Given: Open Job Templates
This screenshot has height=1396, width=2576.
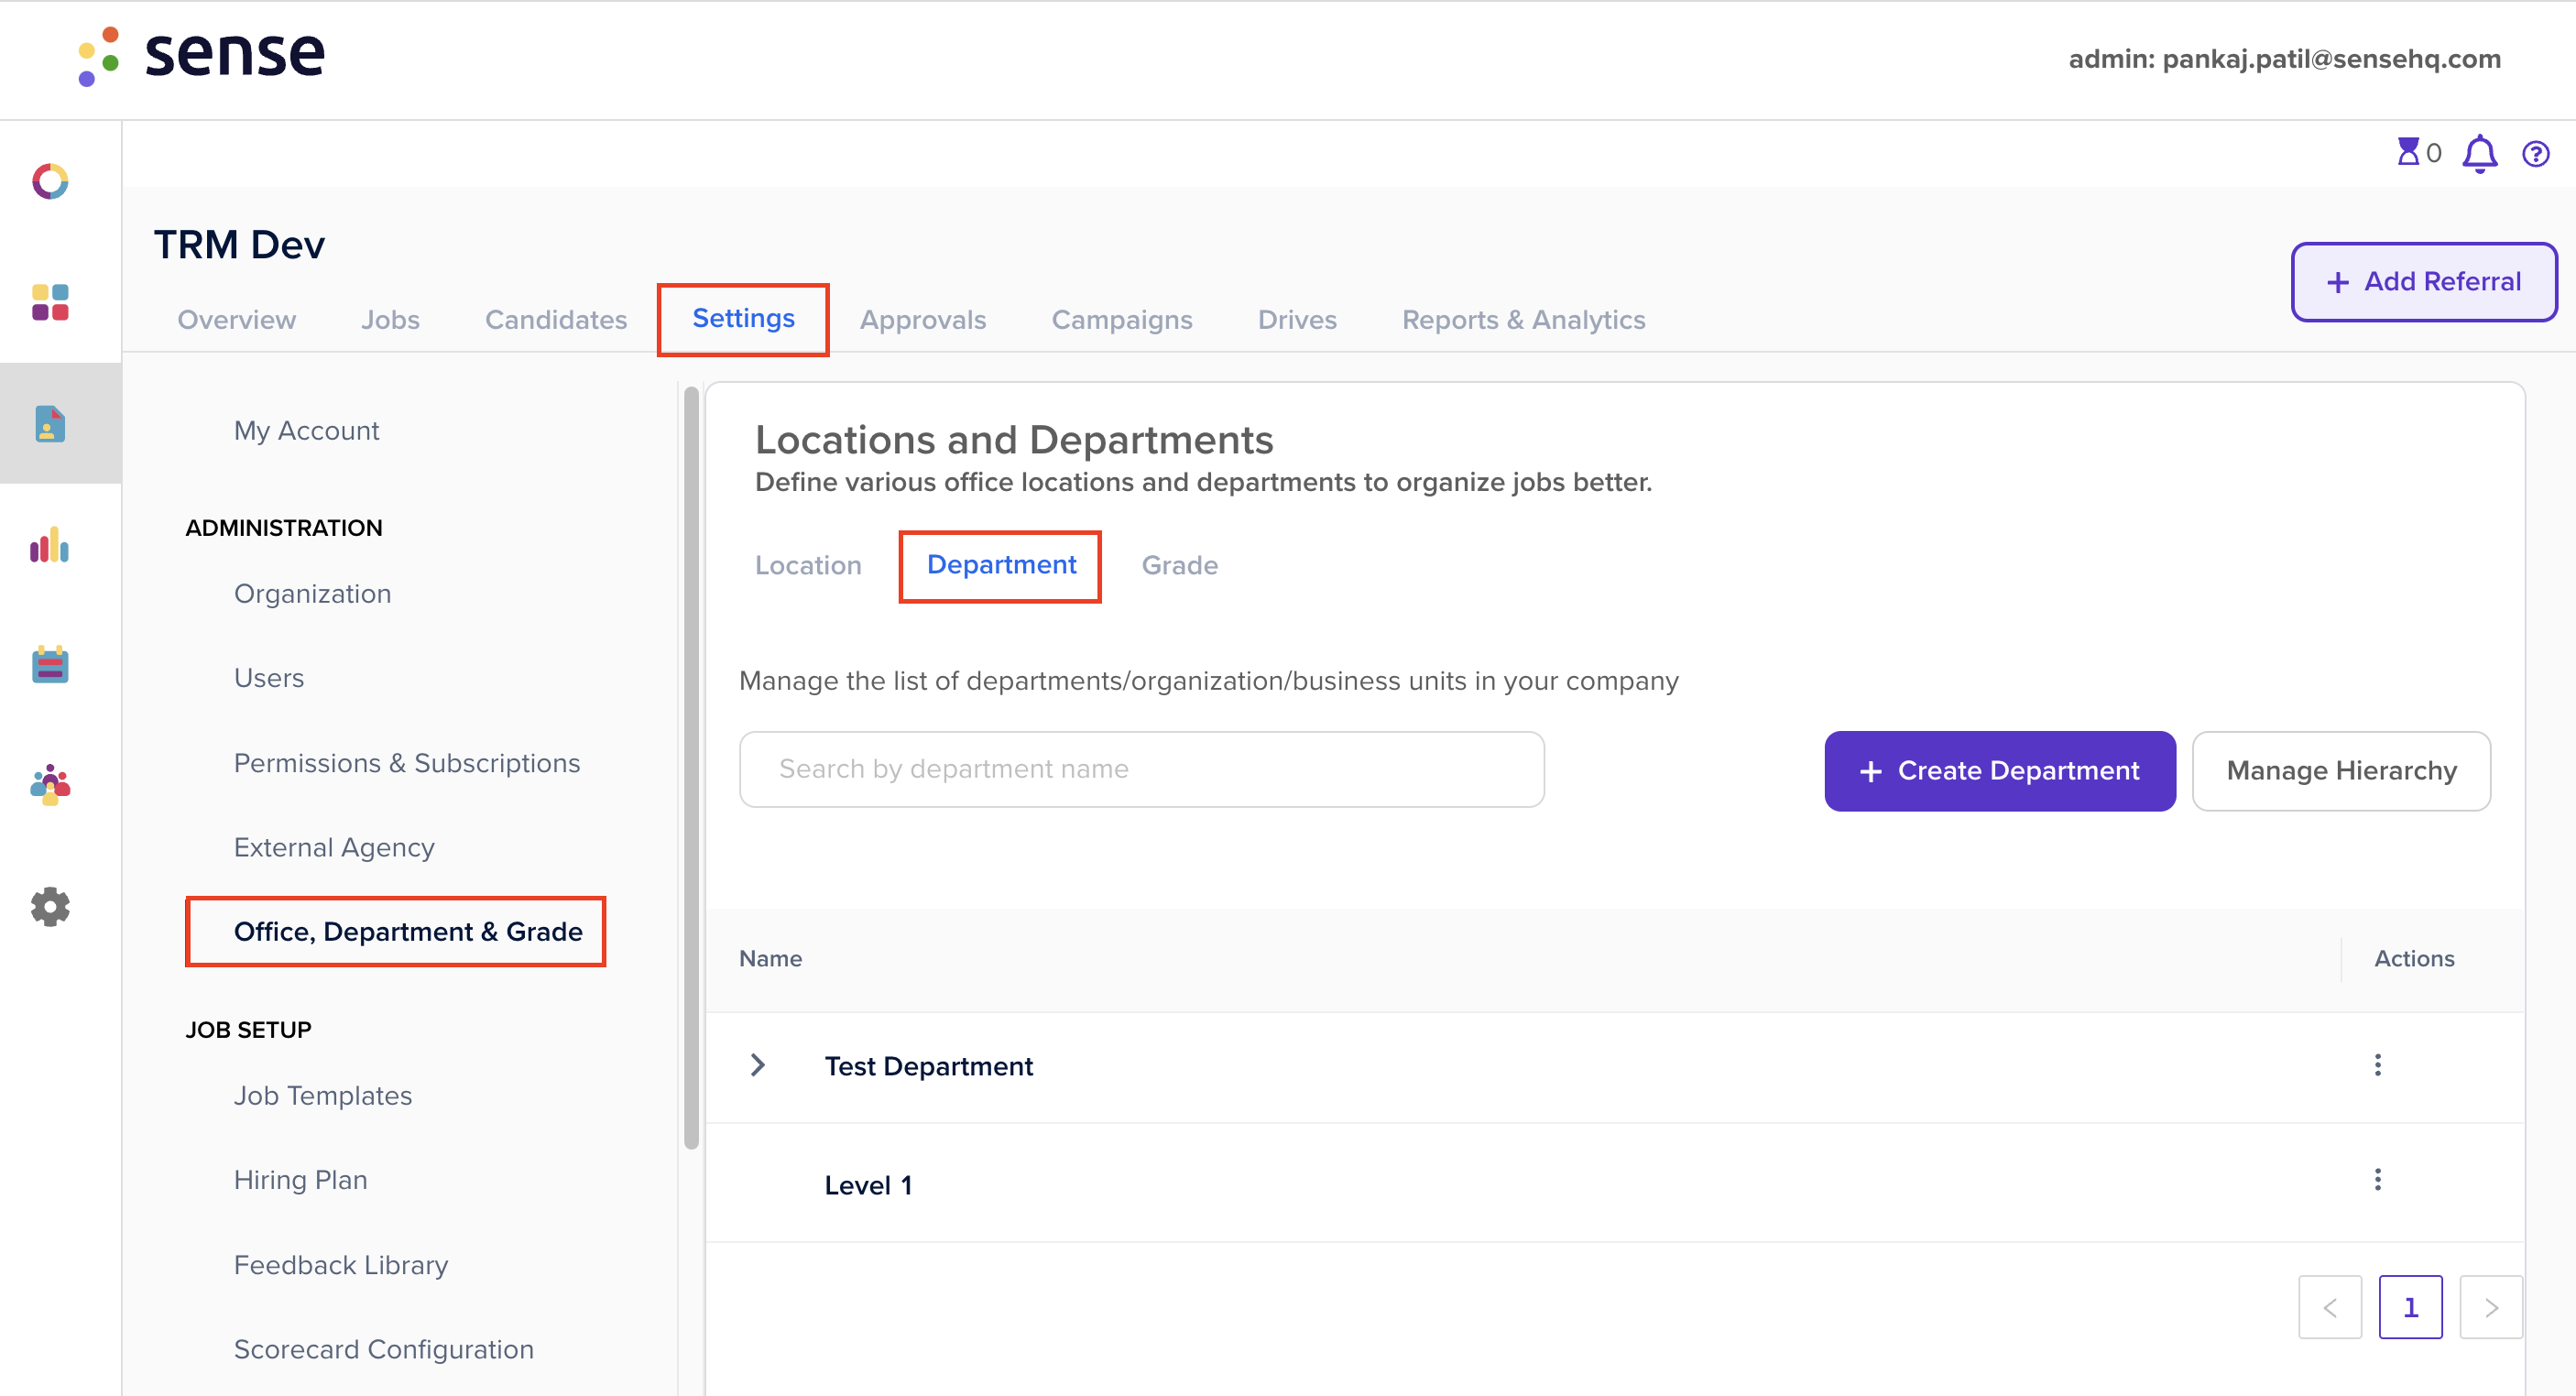Looking at the screenshot, I should coord(323,1096).
